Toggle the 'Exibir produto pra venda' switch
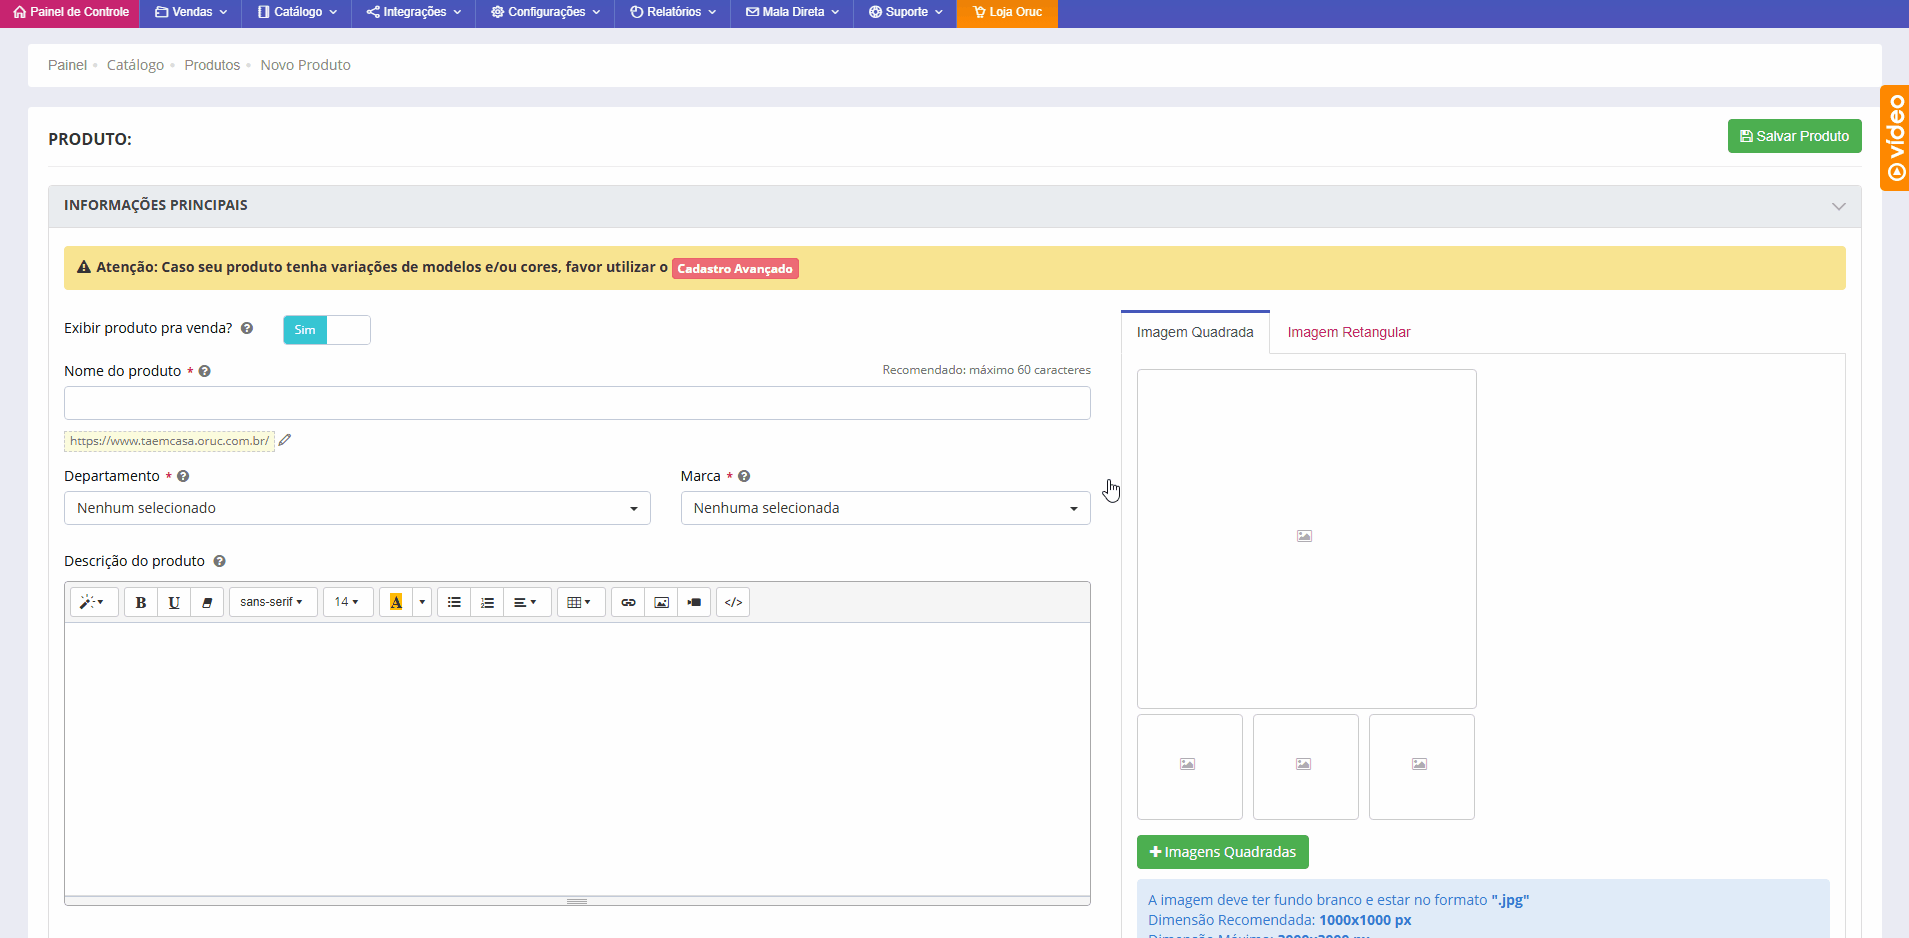The image size is (1909, 938). coord(326,330)
